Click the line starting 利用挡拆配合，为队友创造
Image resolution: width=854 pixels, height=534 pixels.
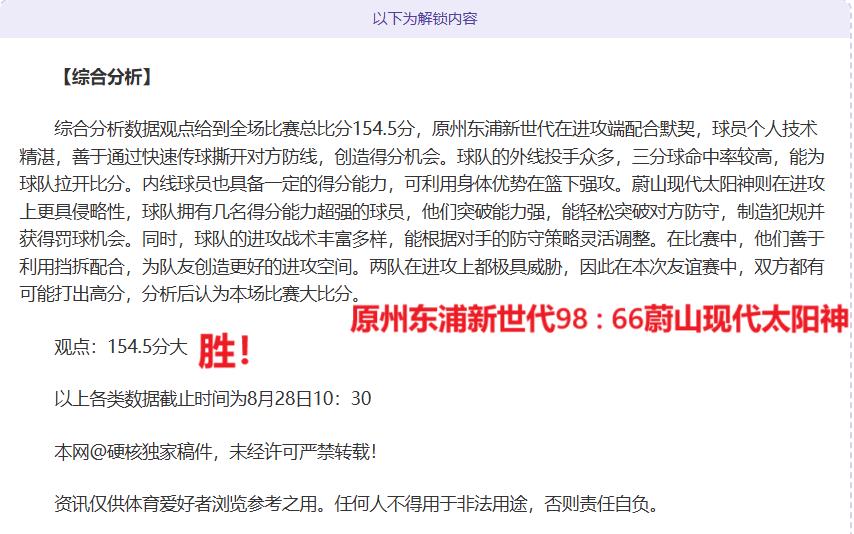[x=422, y=266]
